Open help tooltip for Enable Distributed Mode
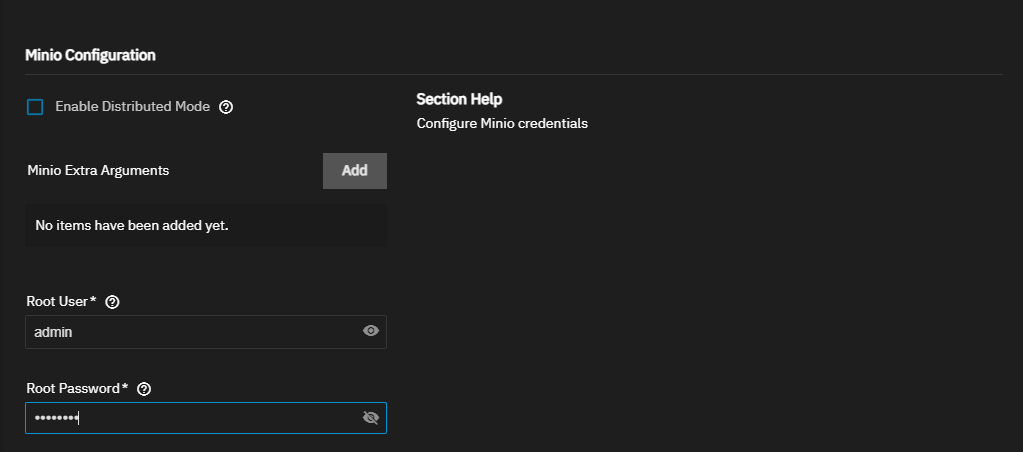 click(226, 107)
